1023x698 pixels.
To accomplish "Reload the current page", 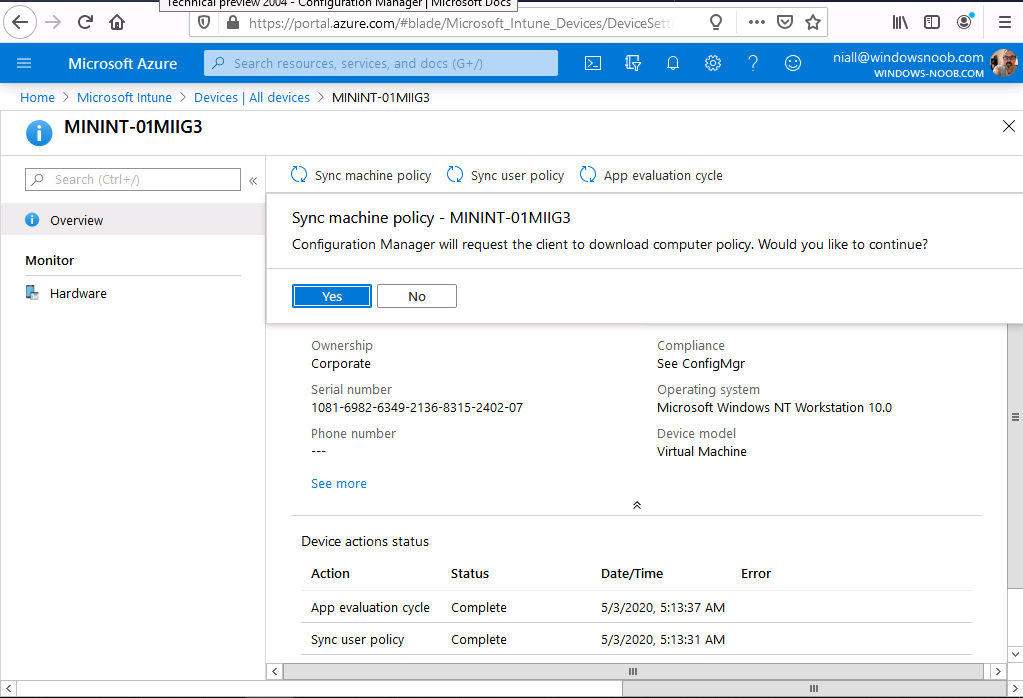I will coord(85,23).
